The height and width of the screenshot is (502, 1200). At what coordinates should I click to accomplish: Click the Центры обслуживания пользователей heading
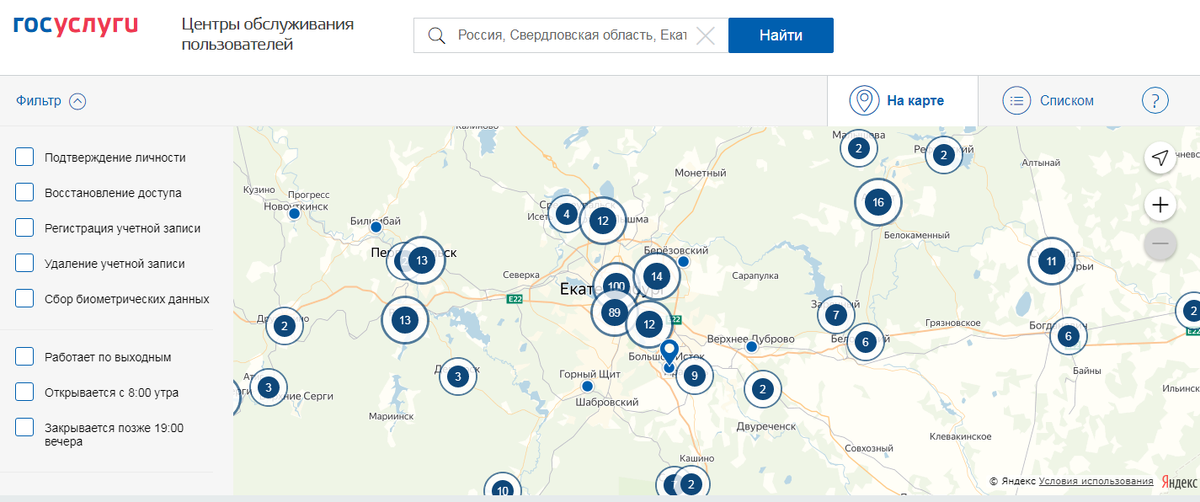pyautogui.click(x=269, y=34)
